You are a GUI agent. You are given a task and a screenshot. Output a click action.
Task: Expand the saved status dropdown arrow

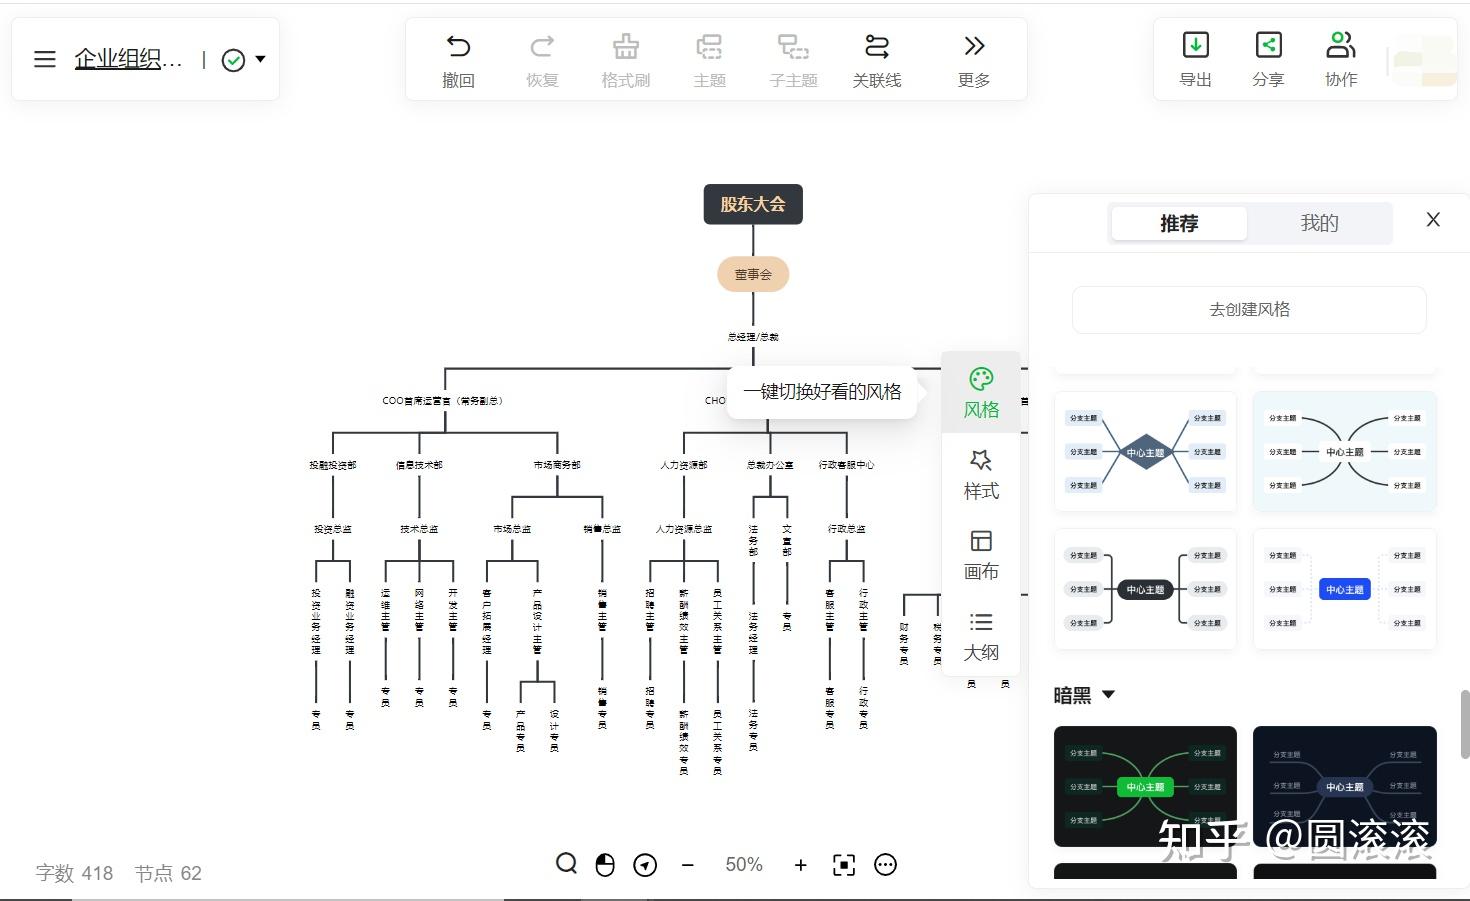(x=260, y=59)
